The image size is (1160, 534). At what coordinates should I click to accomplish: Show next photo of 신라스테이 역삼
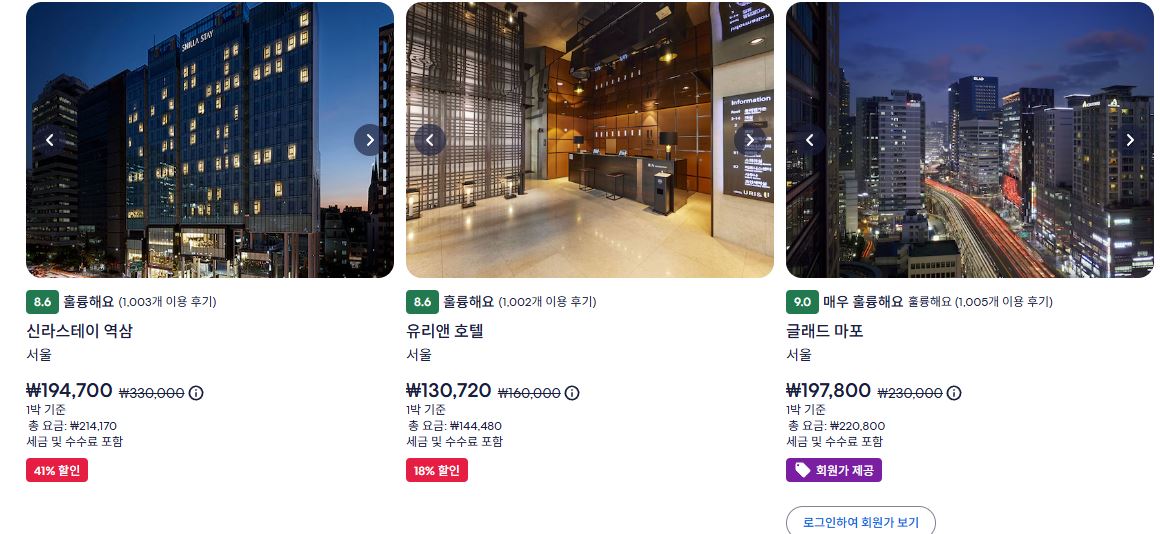[x=369, y=140]
